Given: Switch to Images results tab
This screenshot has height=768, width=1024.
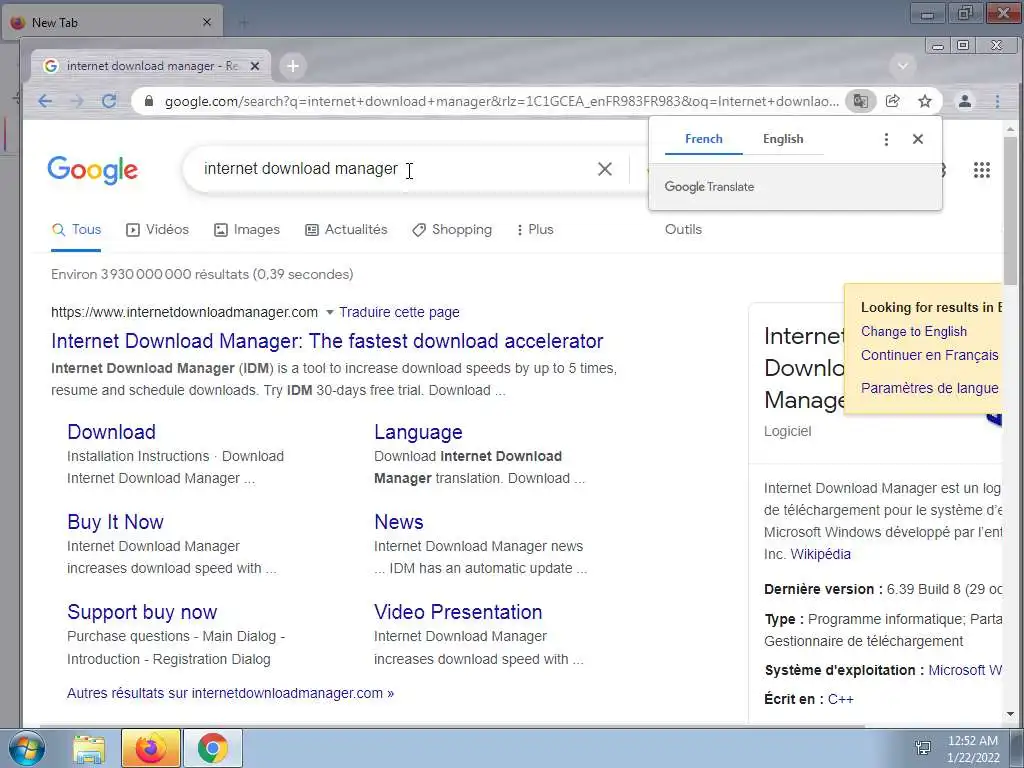Looking at the screenshot, I should [247, 230].
